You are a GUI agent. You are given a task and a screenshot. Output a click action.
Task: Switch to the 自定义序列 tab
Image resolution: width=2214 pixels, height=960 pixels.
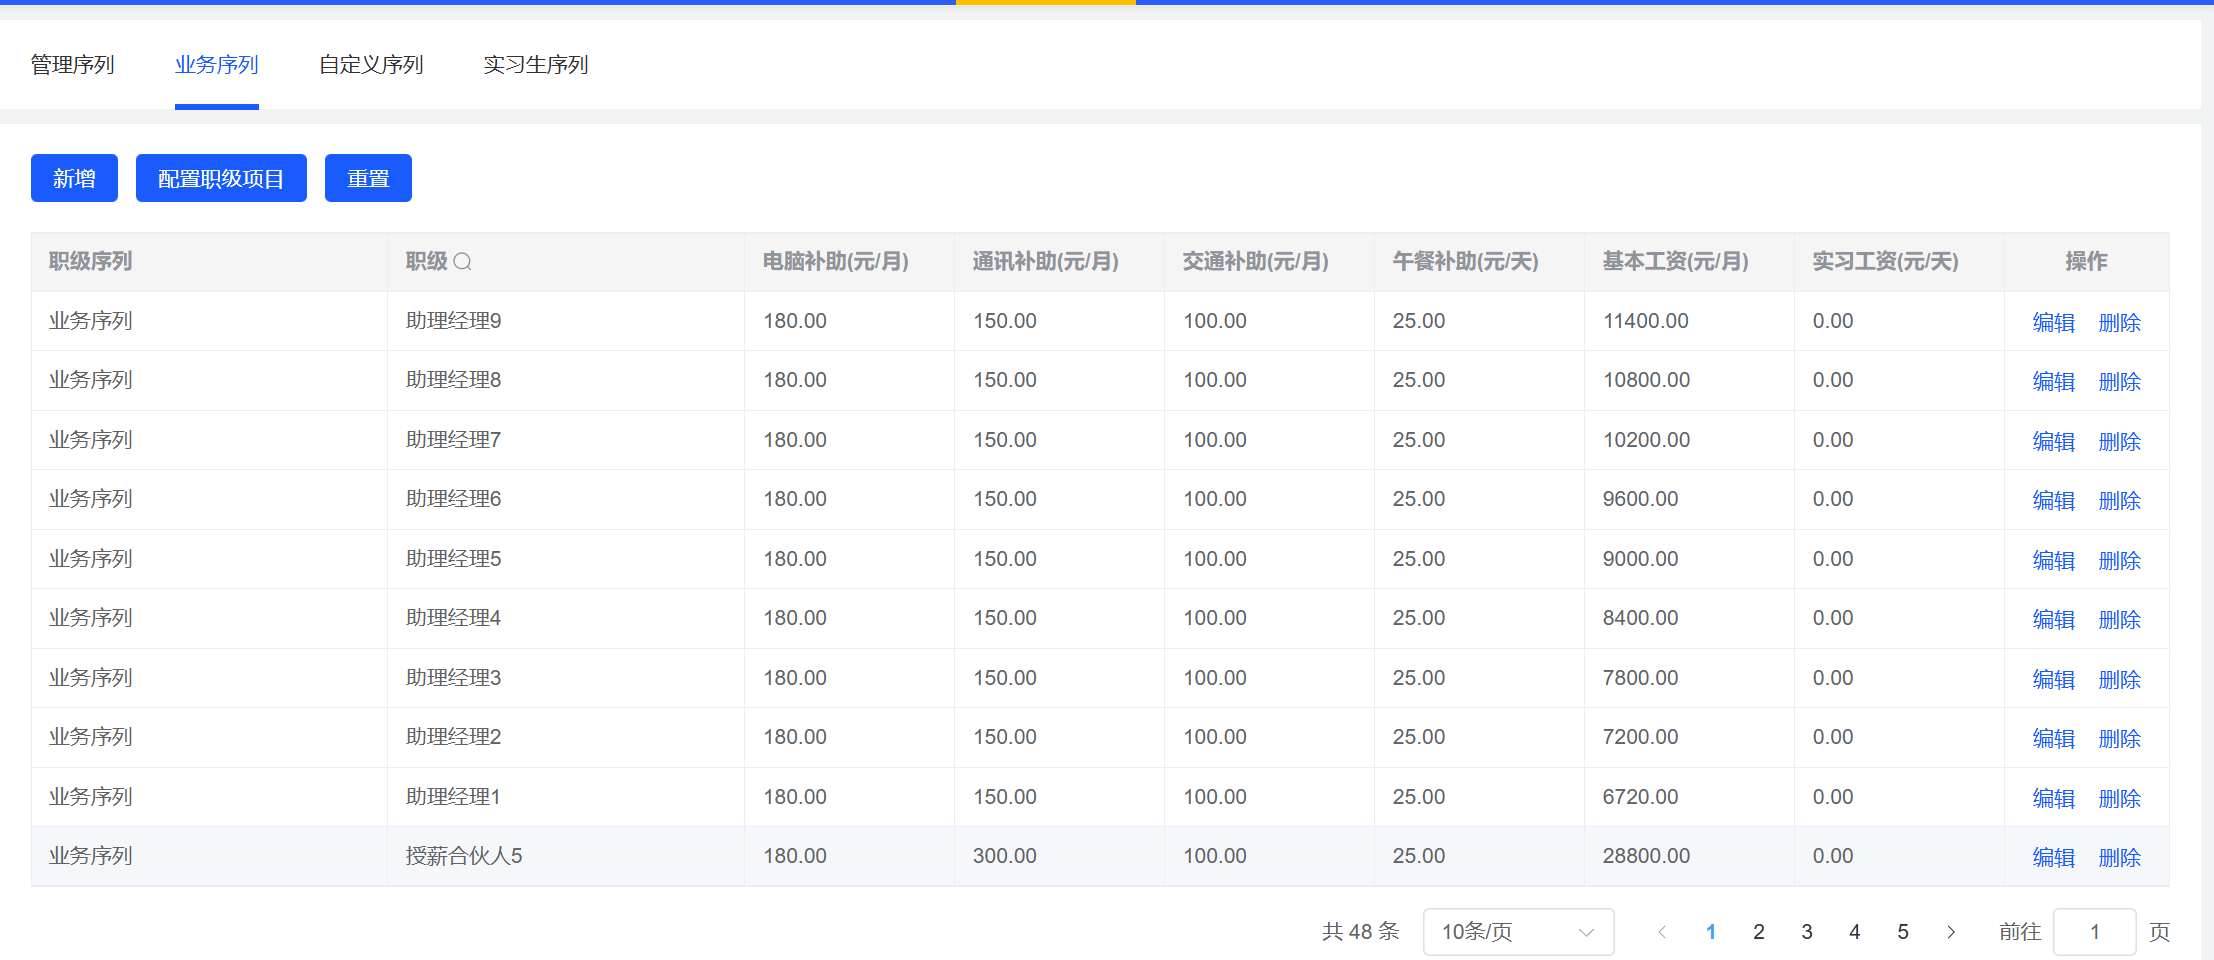point(371,65)
